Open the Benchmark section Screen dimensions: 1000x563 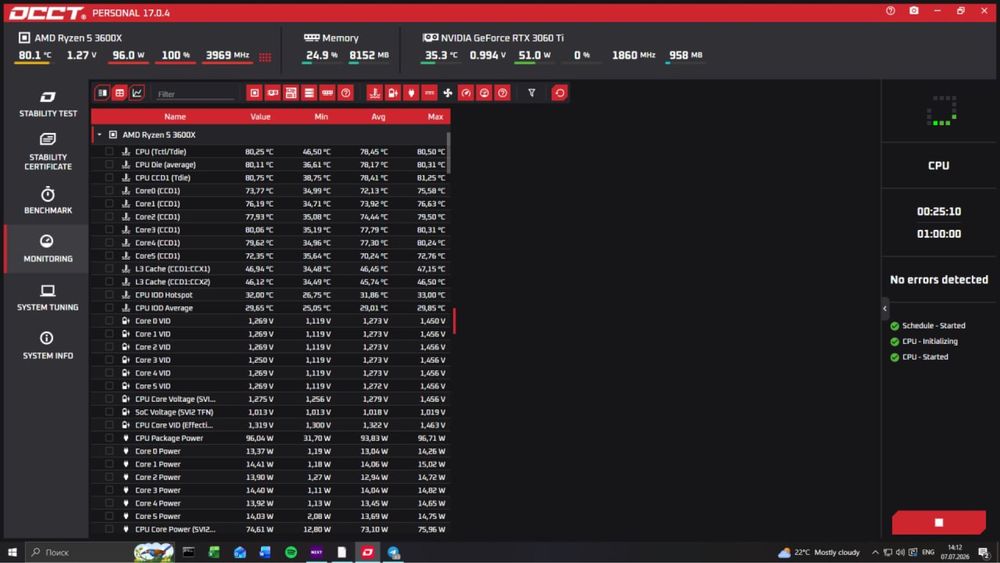click(x=48, y=200)
